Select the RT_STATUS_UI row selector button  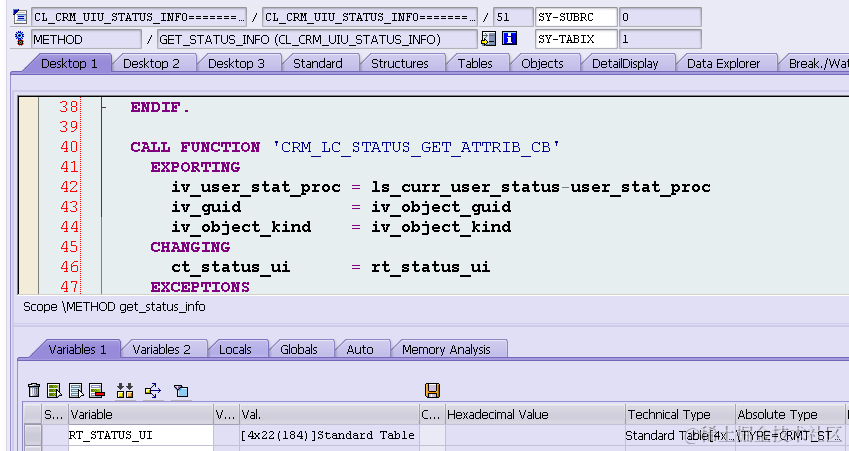click(33, 435)
